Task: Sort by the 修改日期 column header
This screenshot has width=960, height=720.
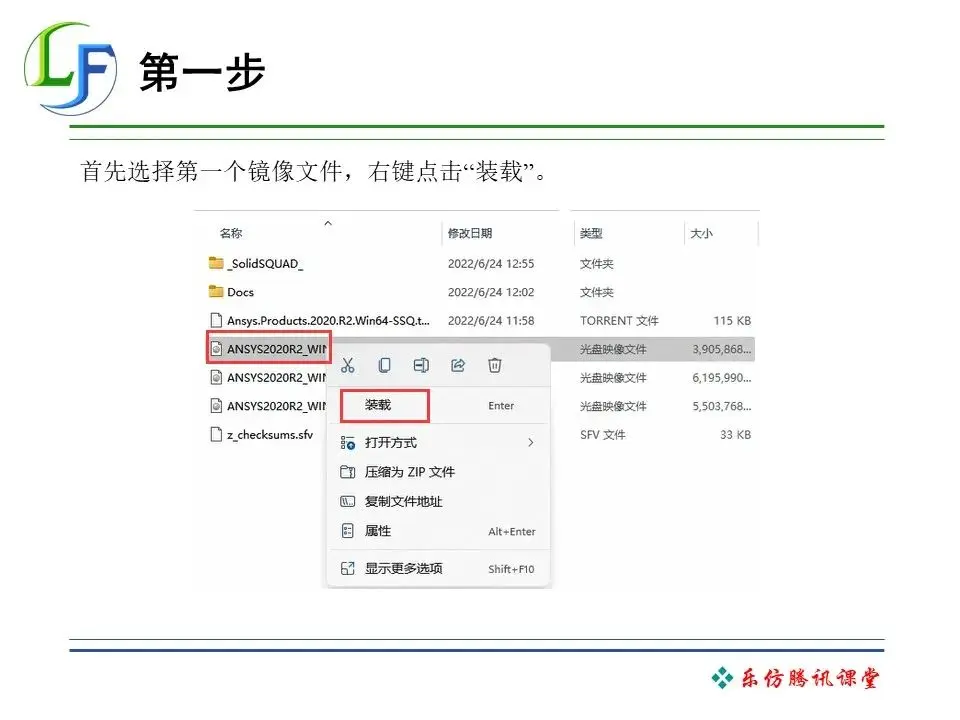Action: (x=470, y=233)
